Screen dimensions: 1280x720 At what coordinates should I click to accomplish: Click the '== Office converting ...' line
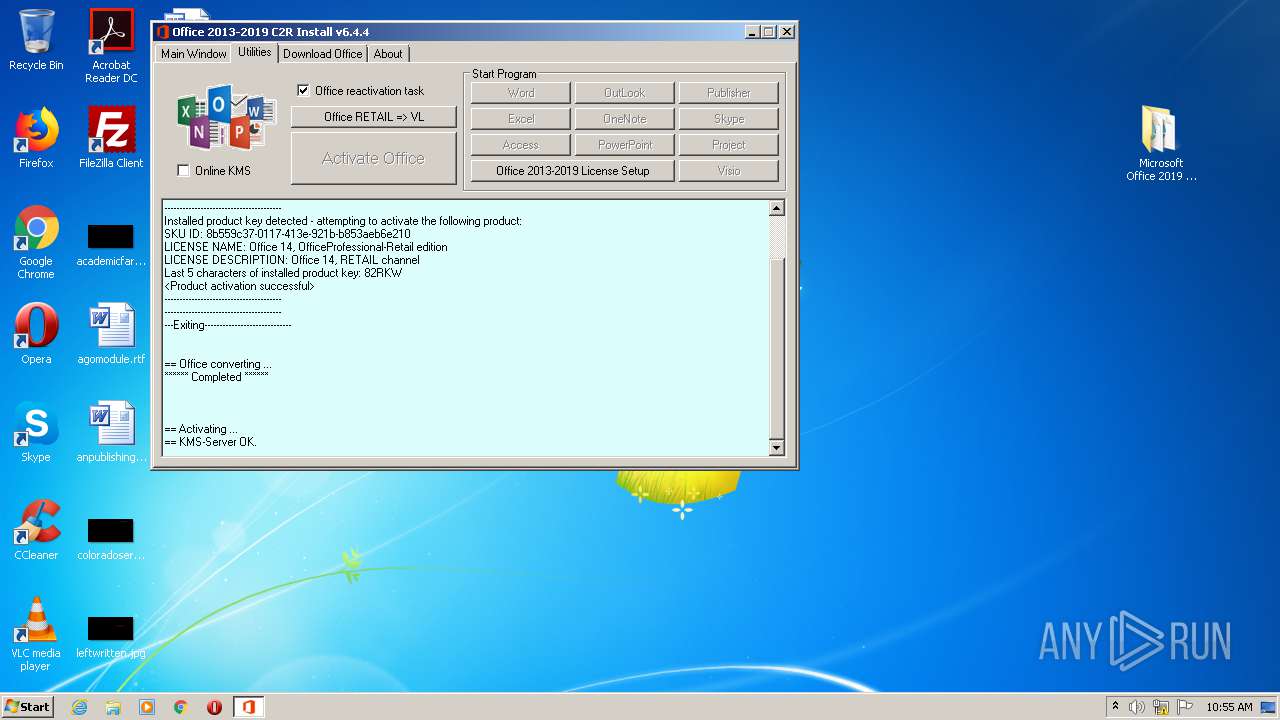pos(217,364)
